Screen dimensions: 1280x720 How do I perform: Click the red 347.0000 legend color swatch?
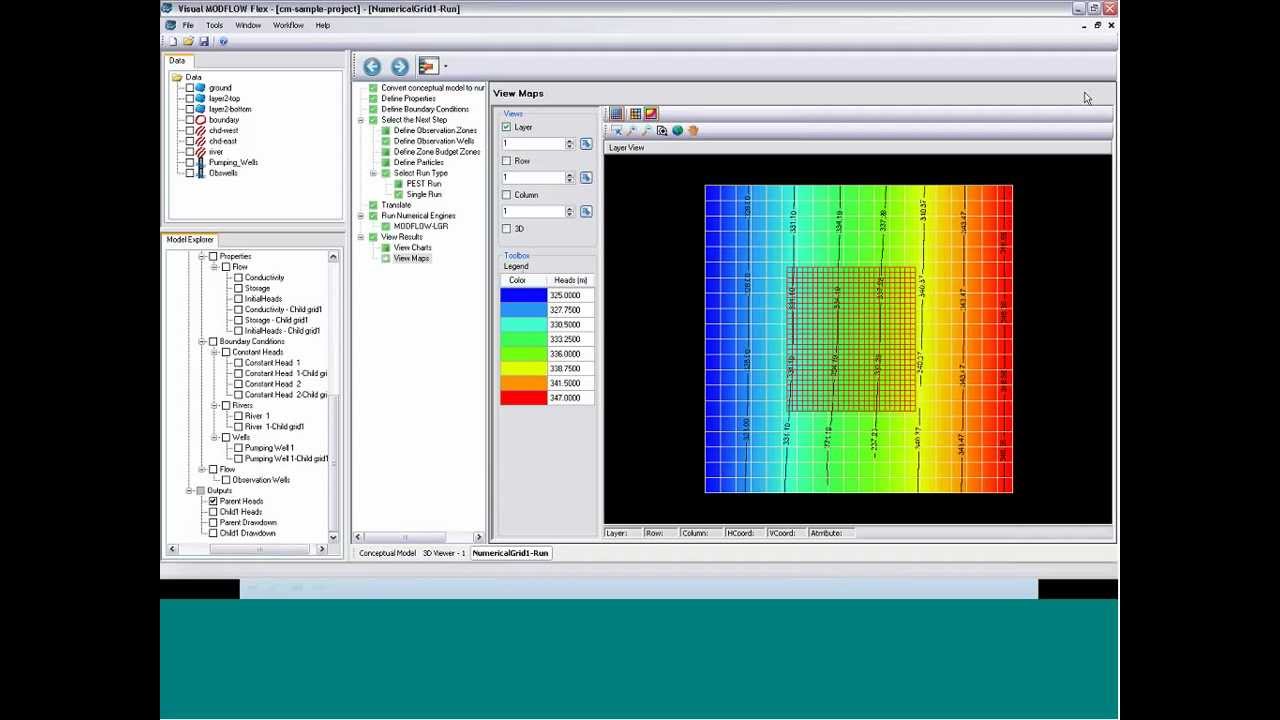[x=524, y=398]
